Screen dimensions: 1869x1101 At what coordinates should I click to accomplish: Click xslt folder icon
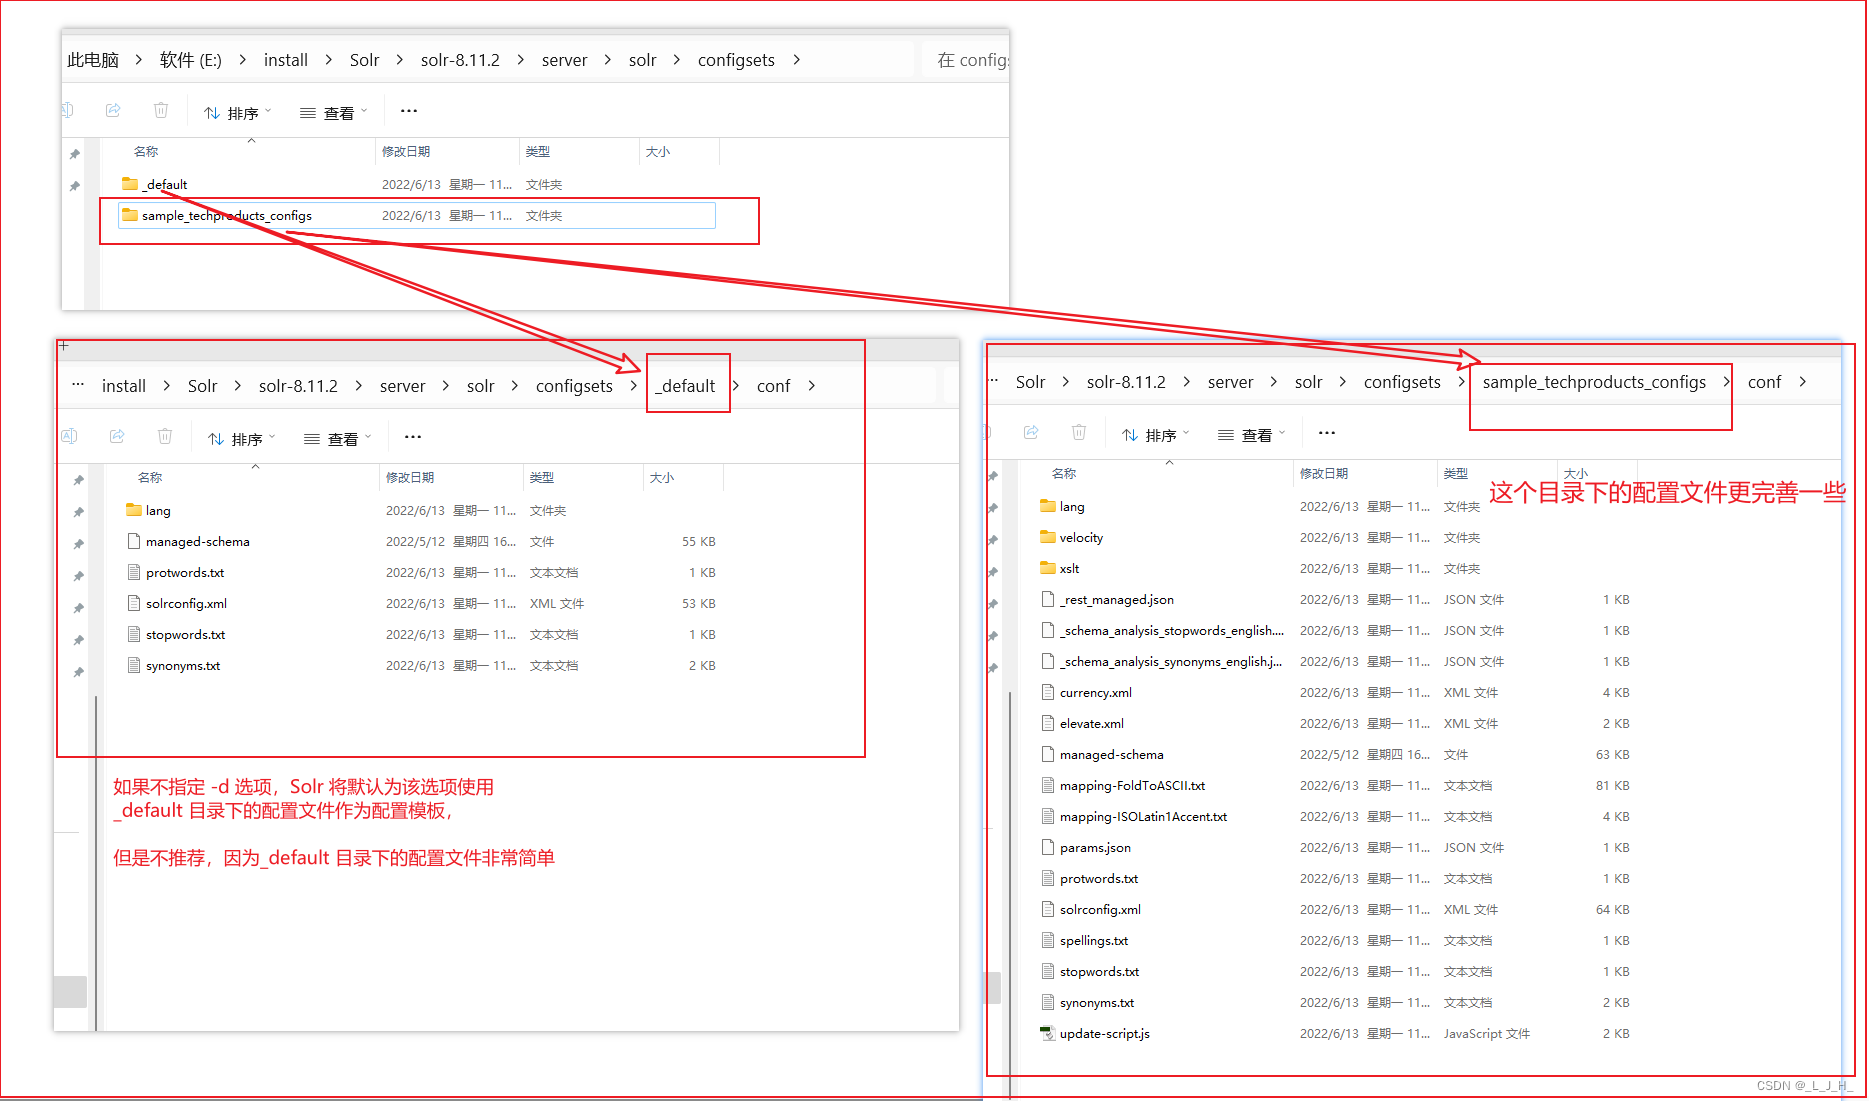1048,568
